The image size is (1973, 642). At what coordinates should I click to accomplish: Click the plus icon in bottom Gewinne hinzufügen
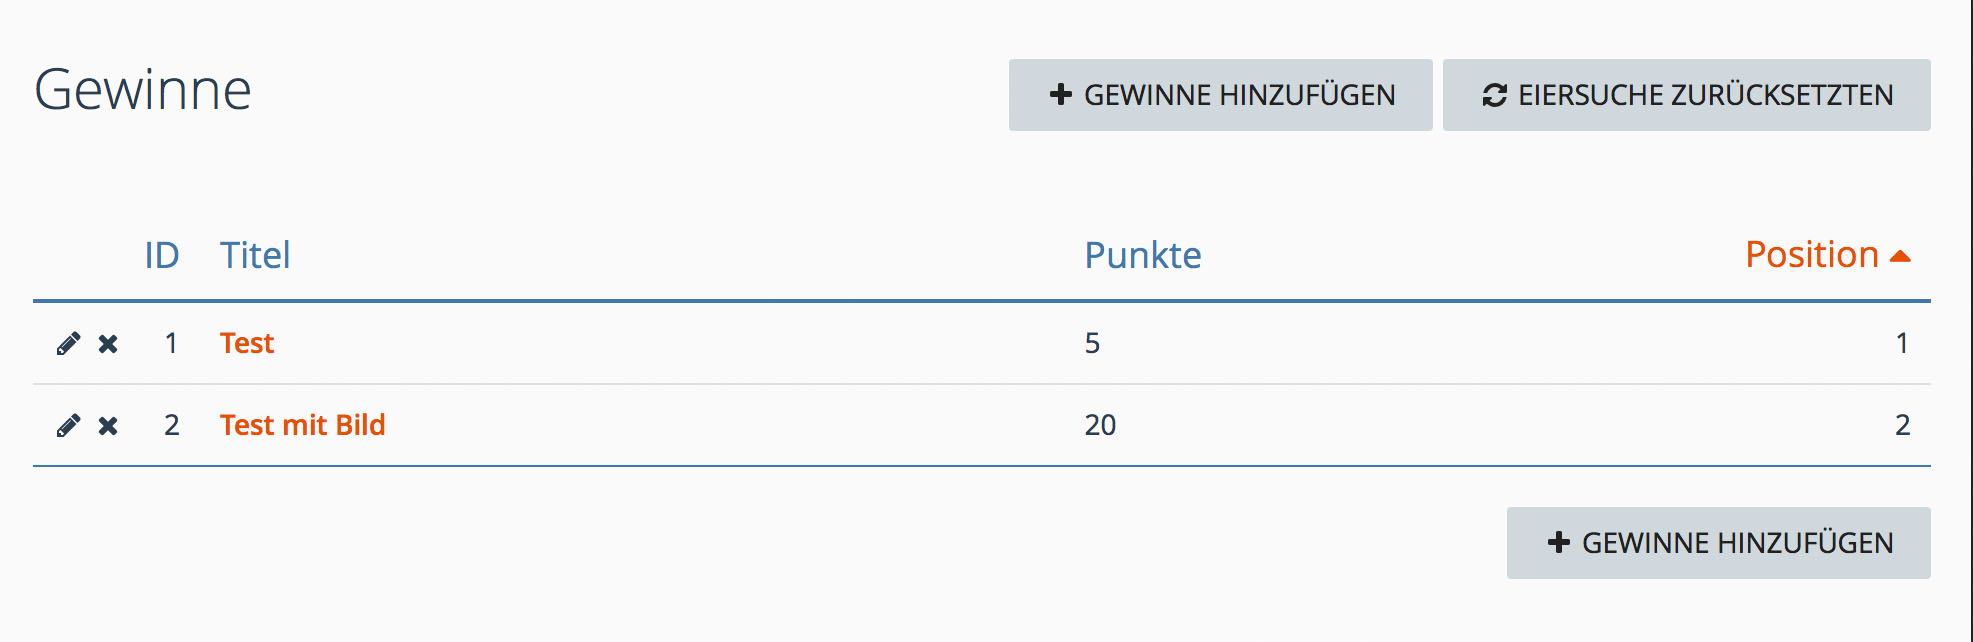point(1558,543)
